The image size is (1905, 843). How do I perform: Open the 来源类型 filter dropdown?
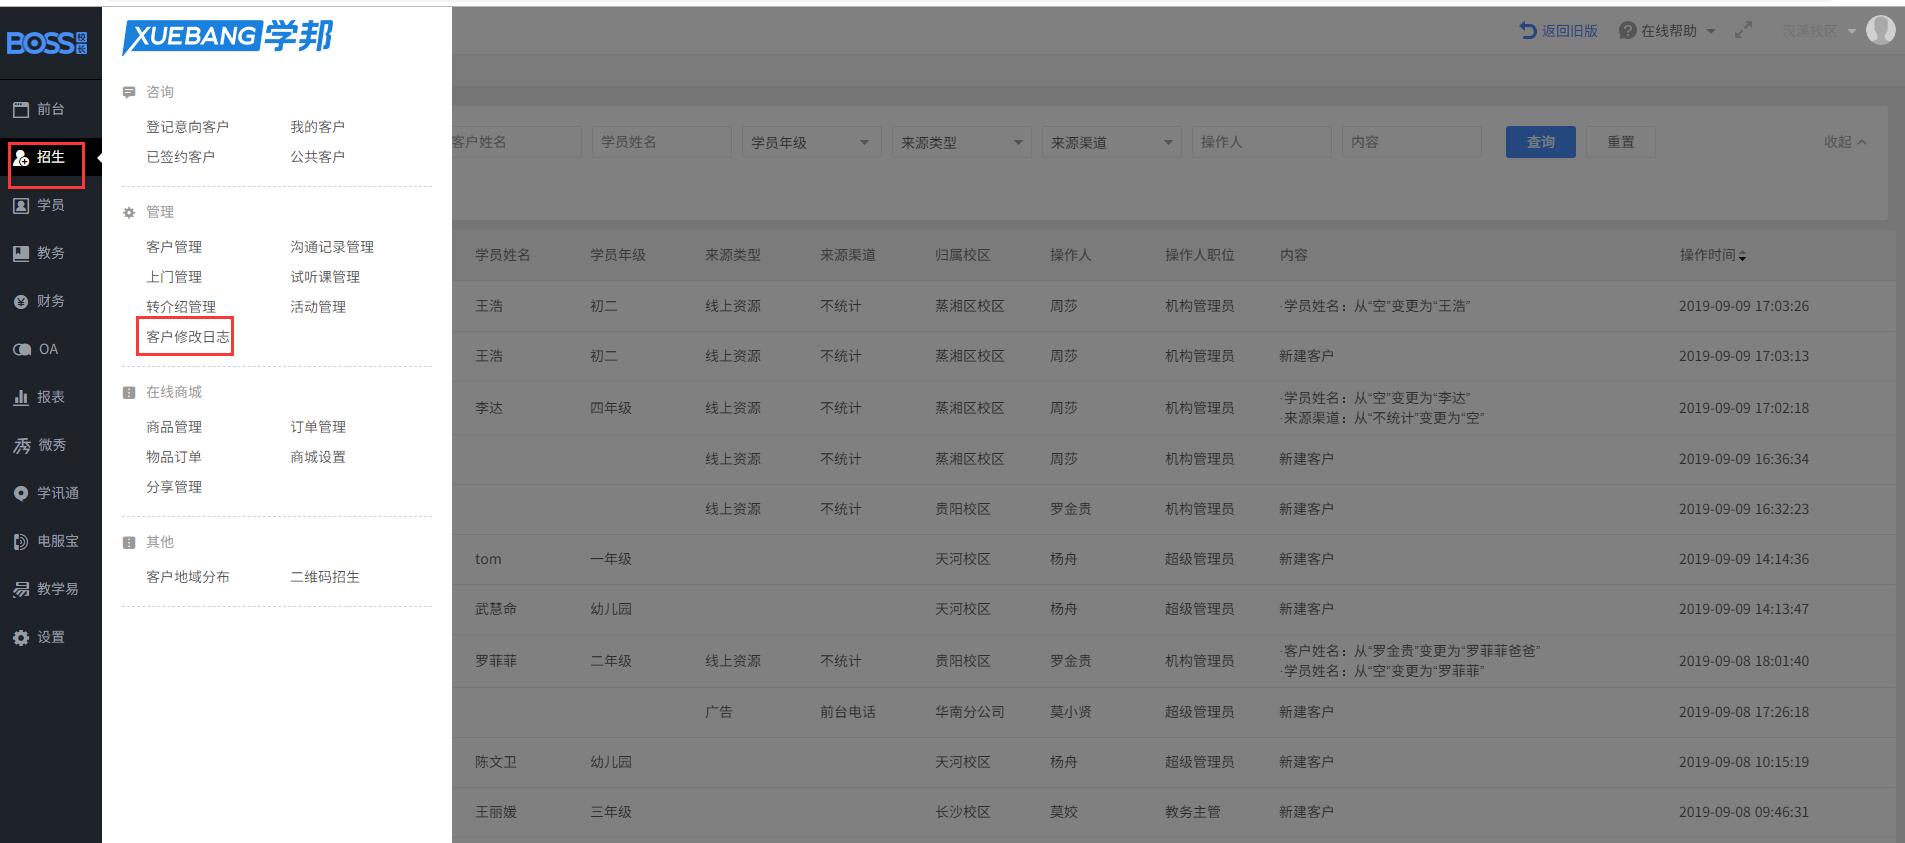961,142
